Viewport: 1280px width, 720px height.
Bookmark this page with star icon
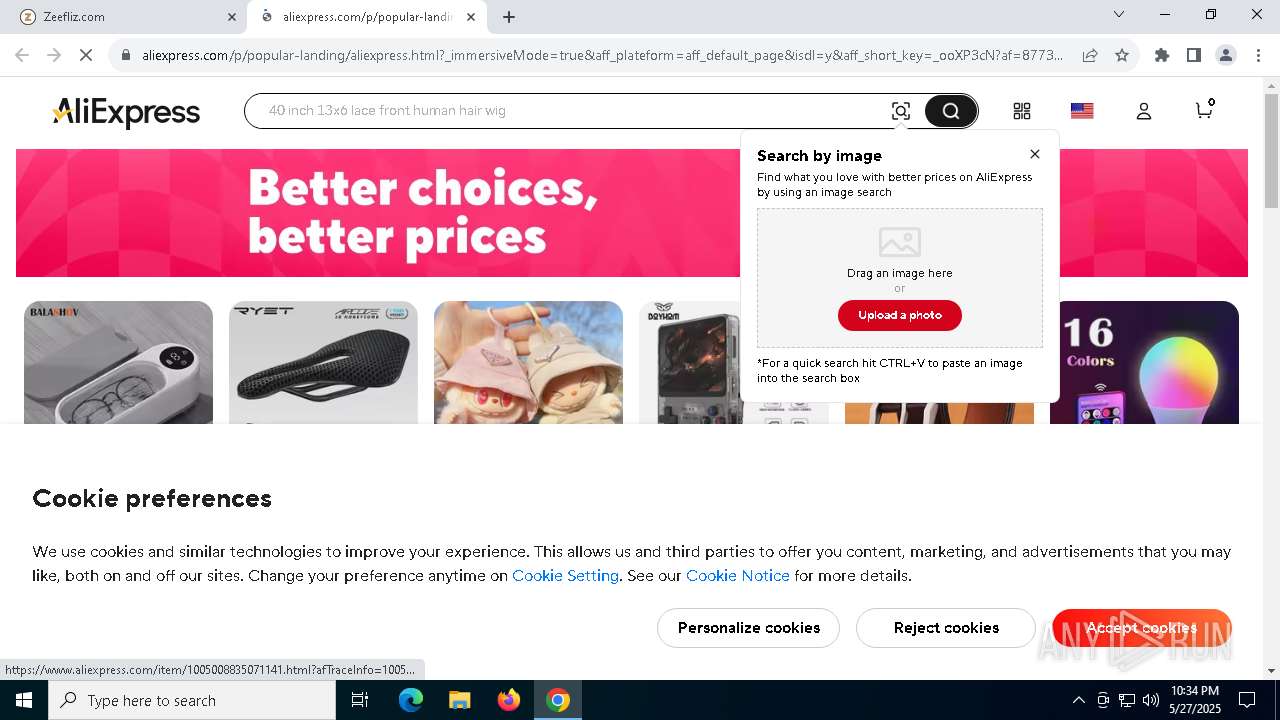[x=1122, y=55]
